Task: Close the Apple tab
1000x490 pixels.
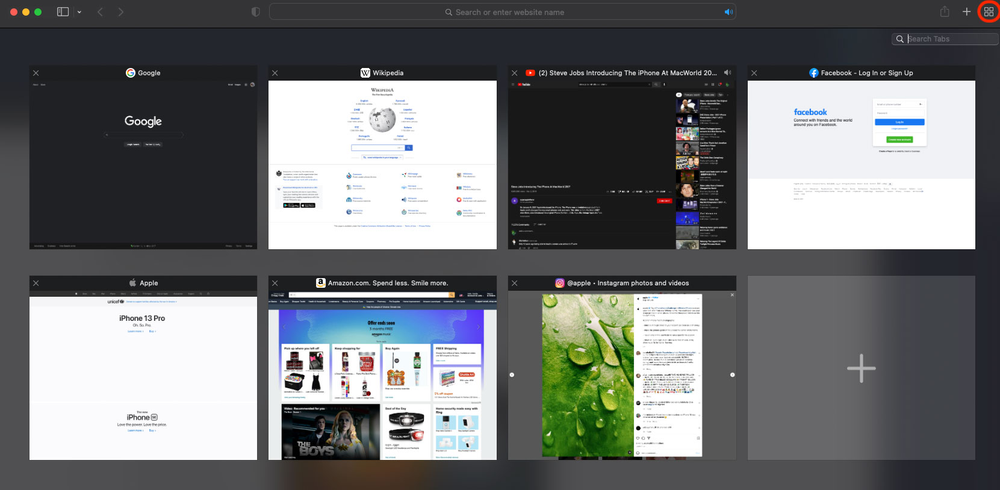Action: (36, 283)
